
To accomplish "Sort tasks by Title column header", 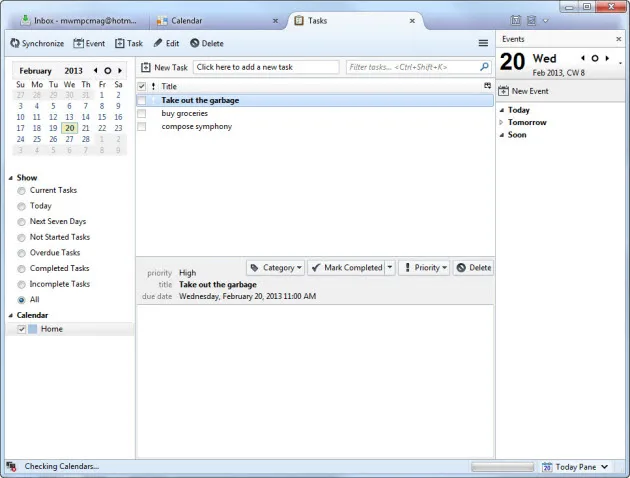I will pyautogui.click(x=169, y=86).
